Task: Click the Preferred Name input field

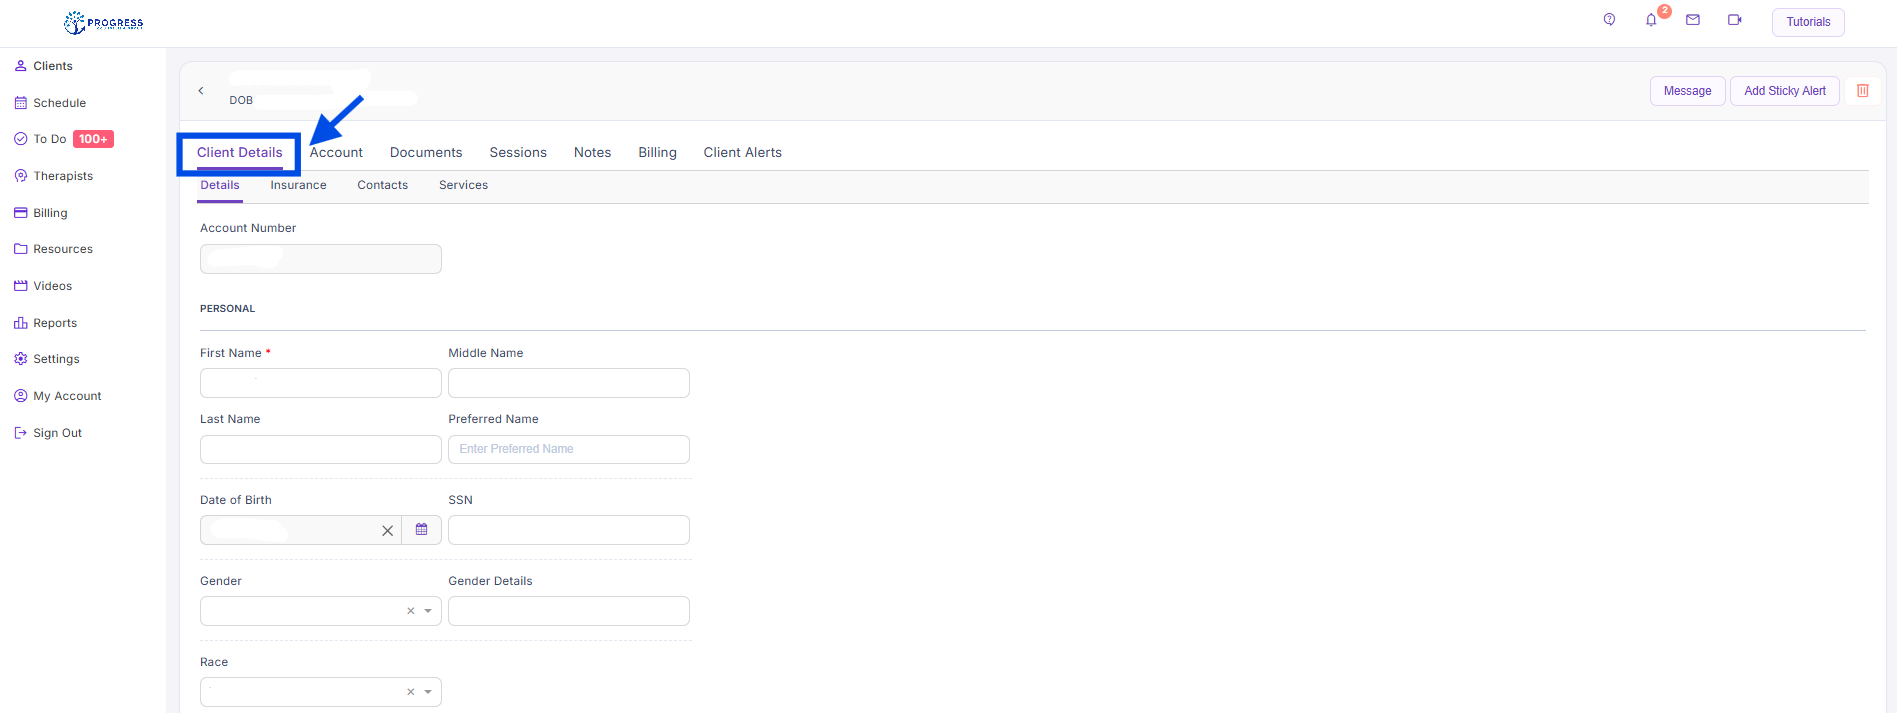Action: (568, 450)
